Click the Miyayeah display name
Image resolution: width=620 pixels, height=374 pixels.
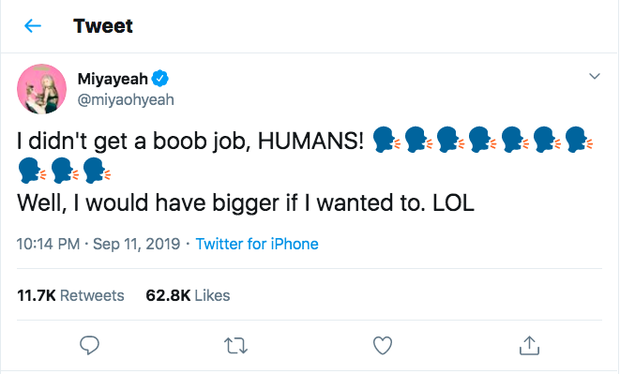click(x=113, y=79)
